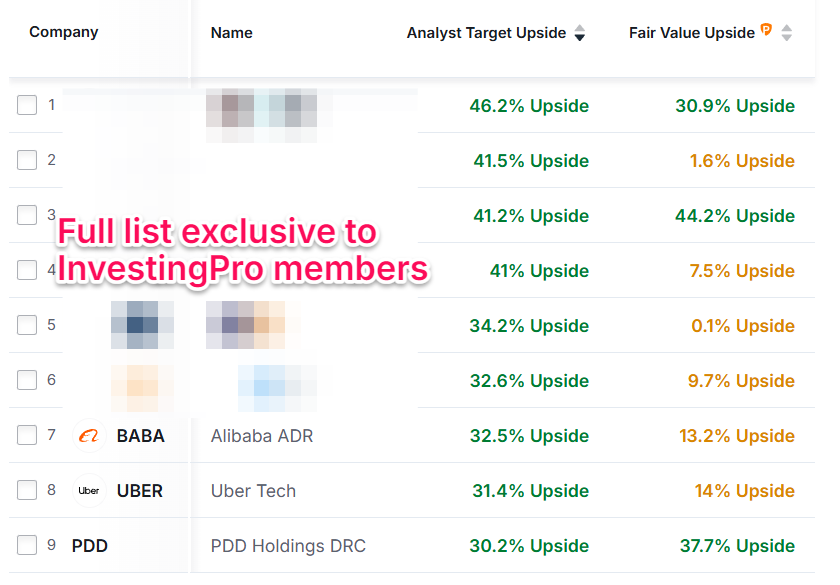This screenshot has height=585, width=840.
Task: Click the Alibaba logo icon beside BABA
Action: click(90, 435)
